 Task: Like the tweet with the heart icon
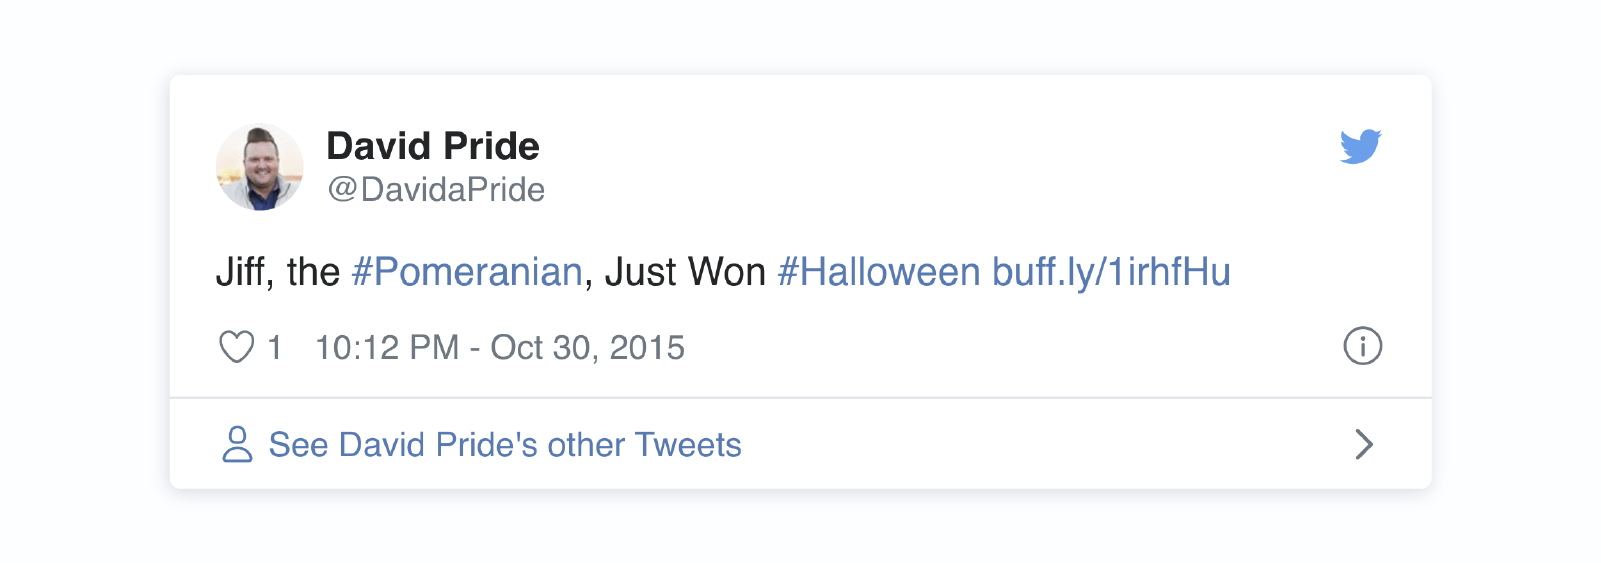(x=236, y=347)
